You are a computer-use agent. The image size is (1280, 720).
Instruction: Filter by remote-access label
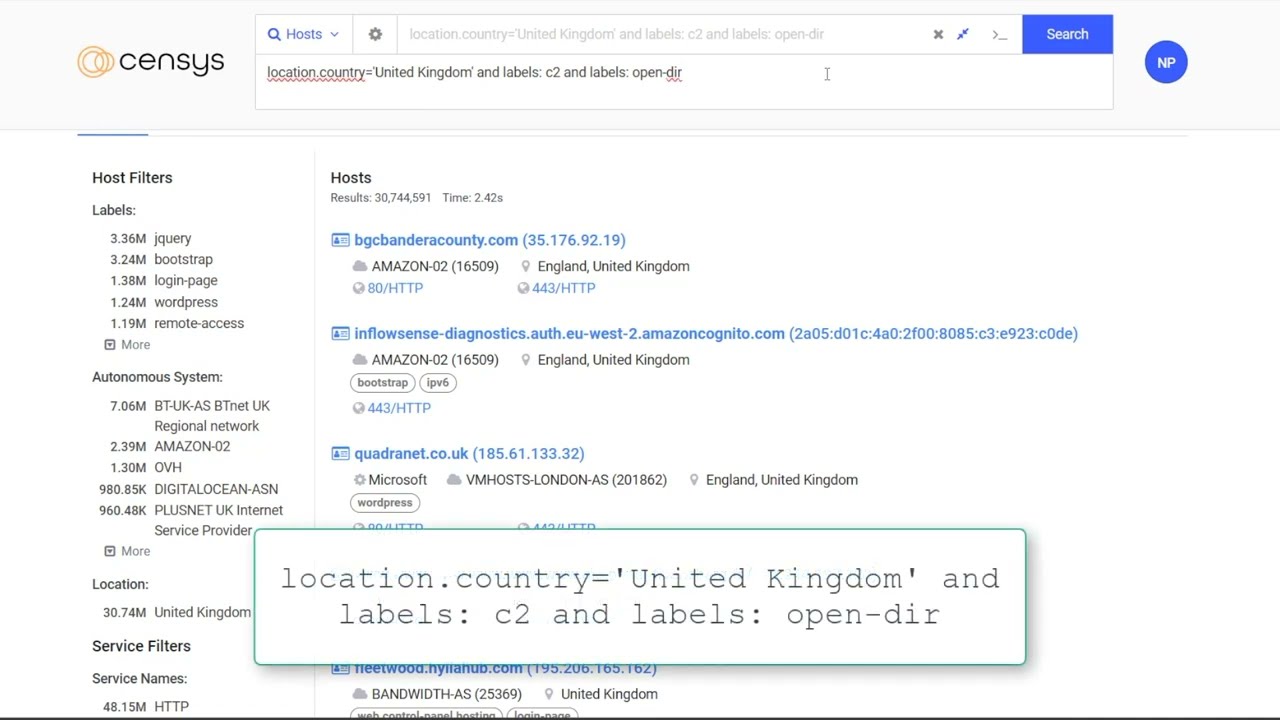click(x=198, y=323)
